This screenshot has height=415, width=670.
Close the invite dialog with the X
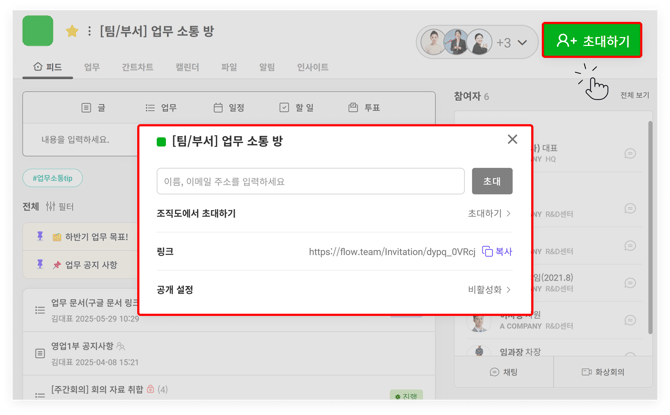pyautogui.click(x=512, y=140)
